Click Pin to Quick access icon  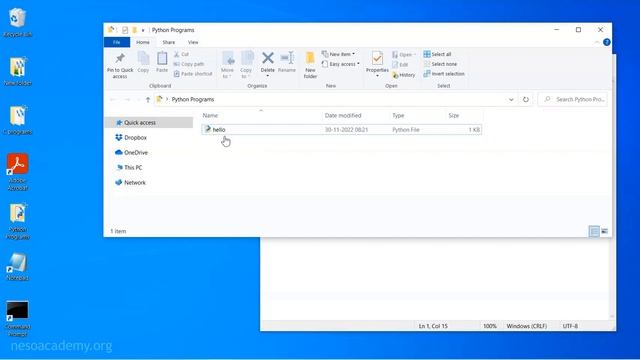120,58
